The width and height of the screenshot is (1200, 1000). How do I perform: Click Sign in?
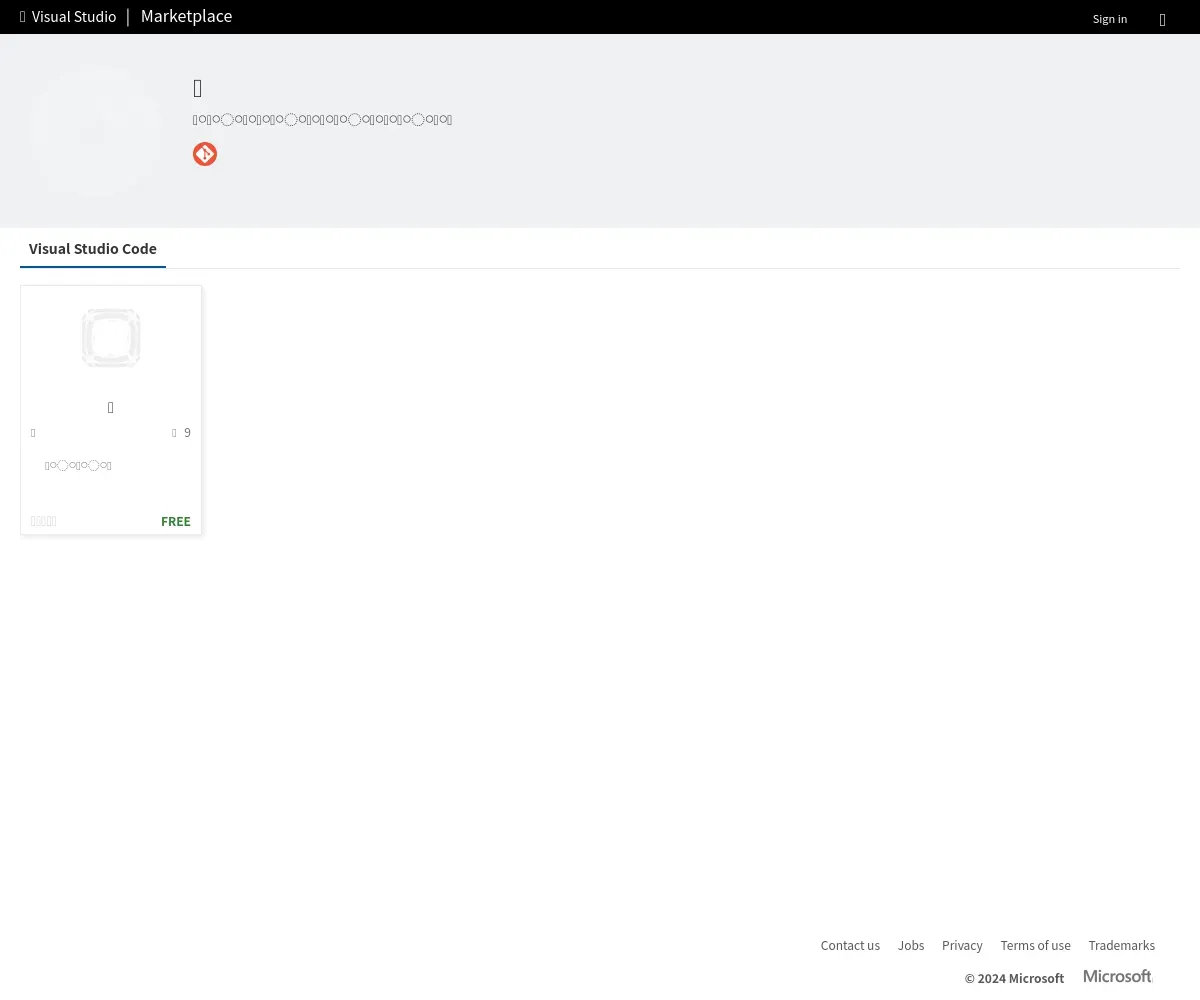pyautogui.click(x=1109, y=19)
